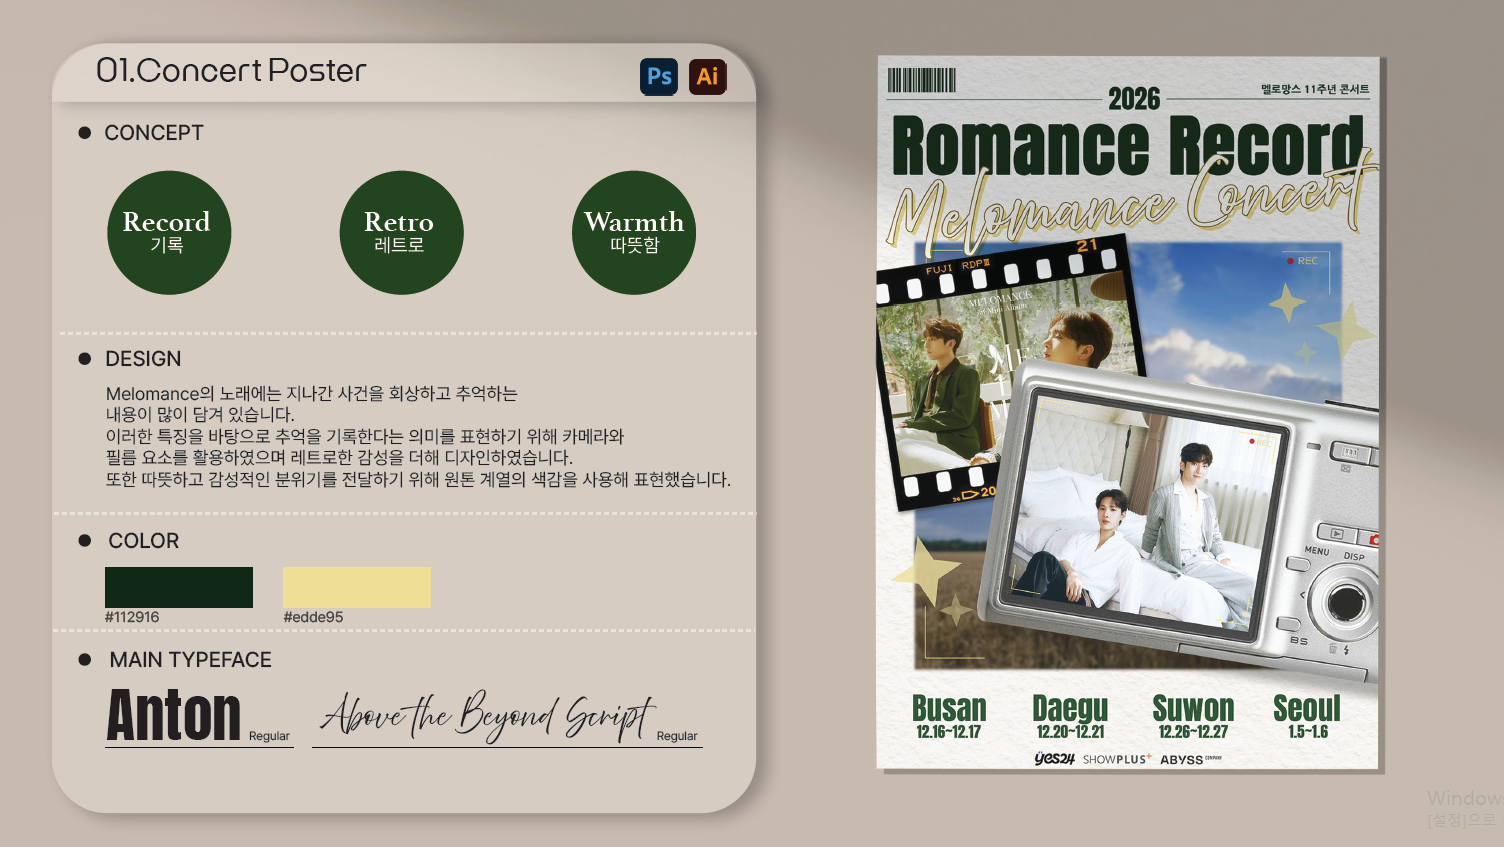Viewport: 1504px width, 847px height.
Task: Click the Photoshop Ps icon
Action: coord(659,77)
